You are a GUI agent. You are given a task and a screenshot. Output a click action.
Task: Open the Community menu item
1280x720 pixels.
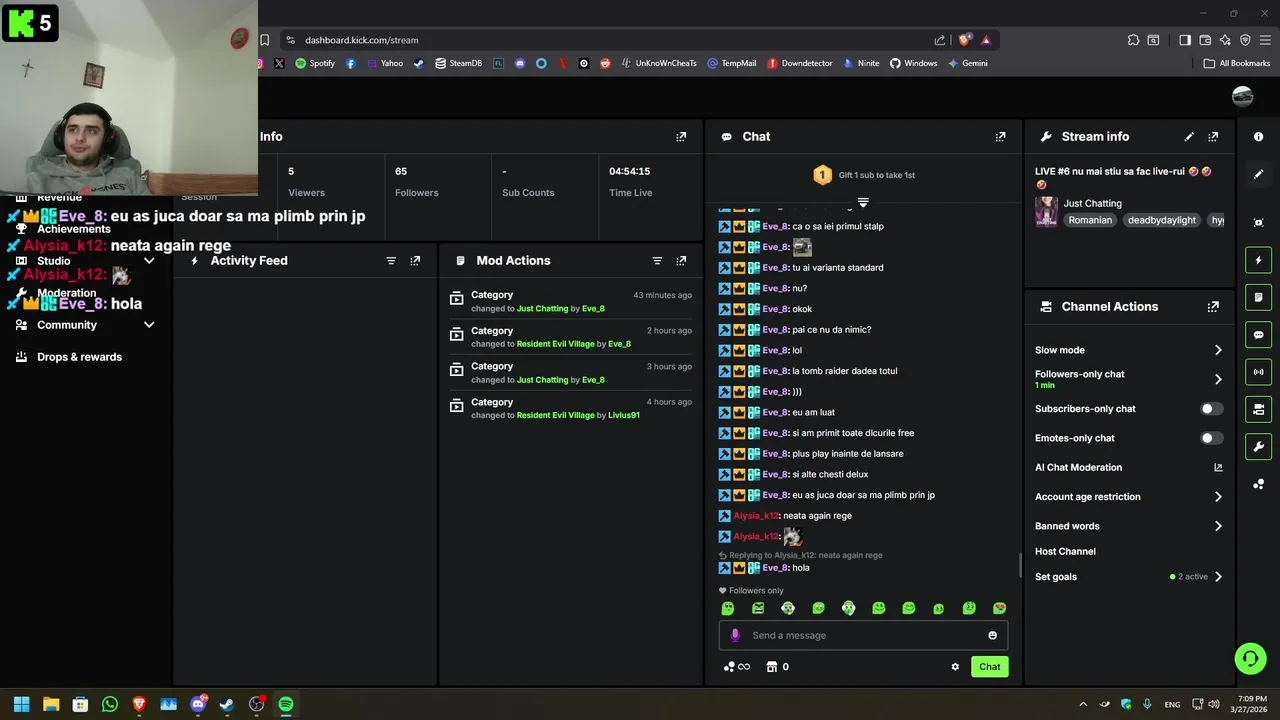coord(67,325)
